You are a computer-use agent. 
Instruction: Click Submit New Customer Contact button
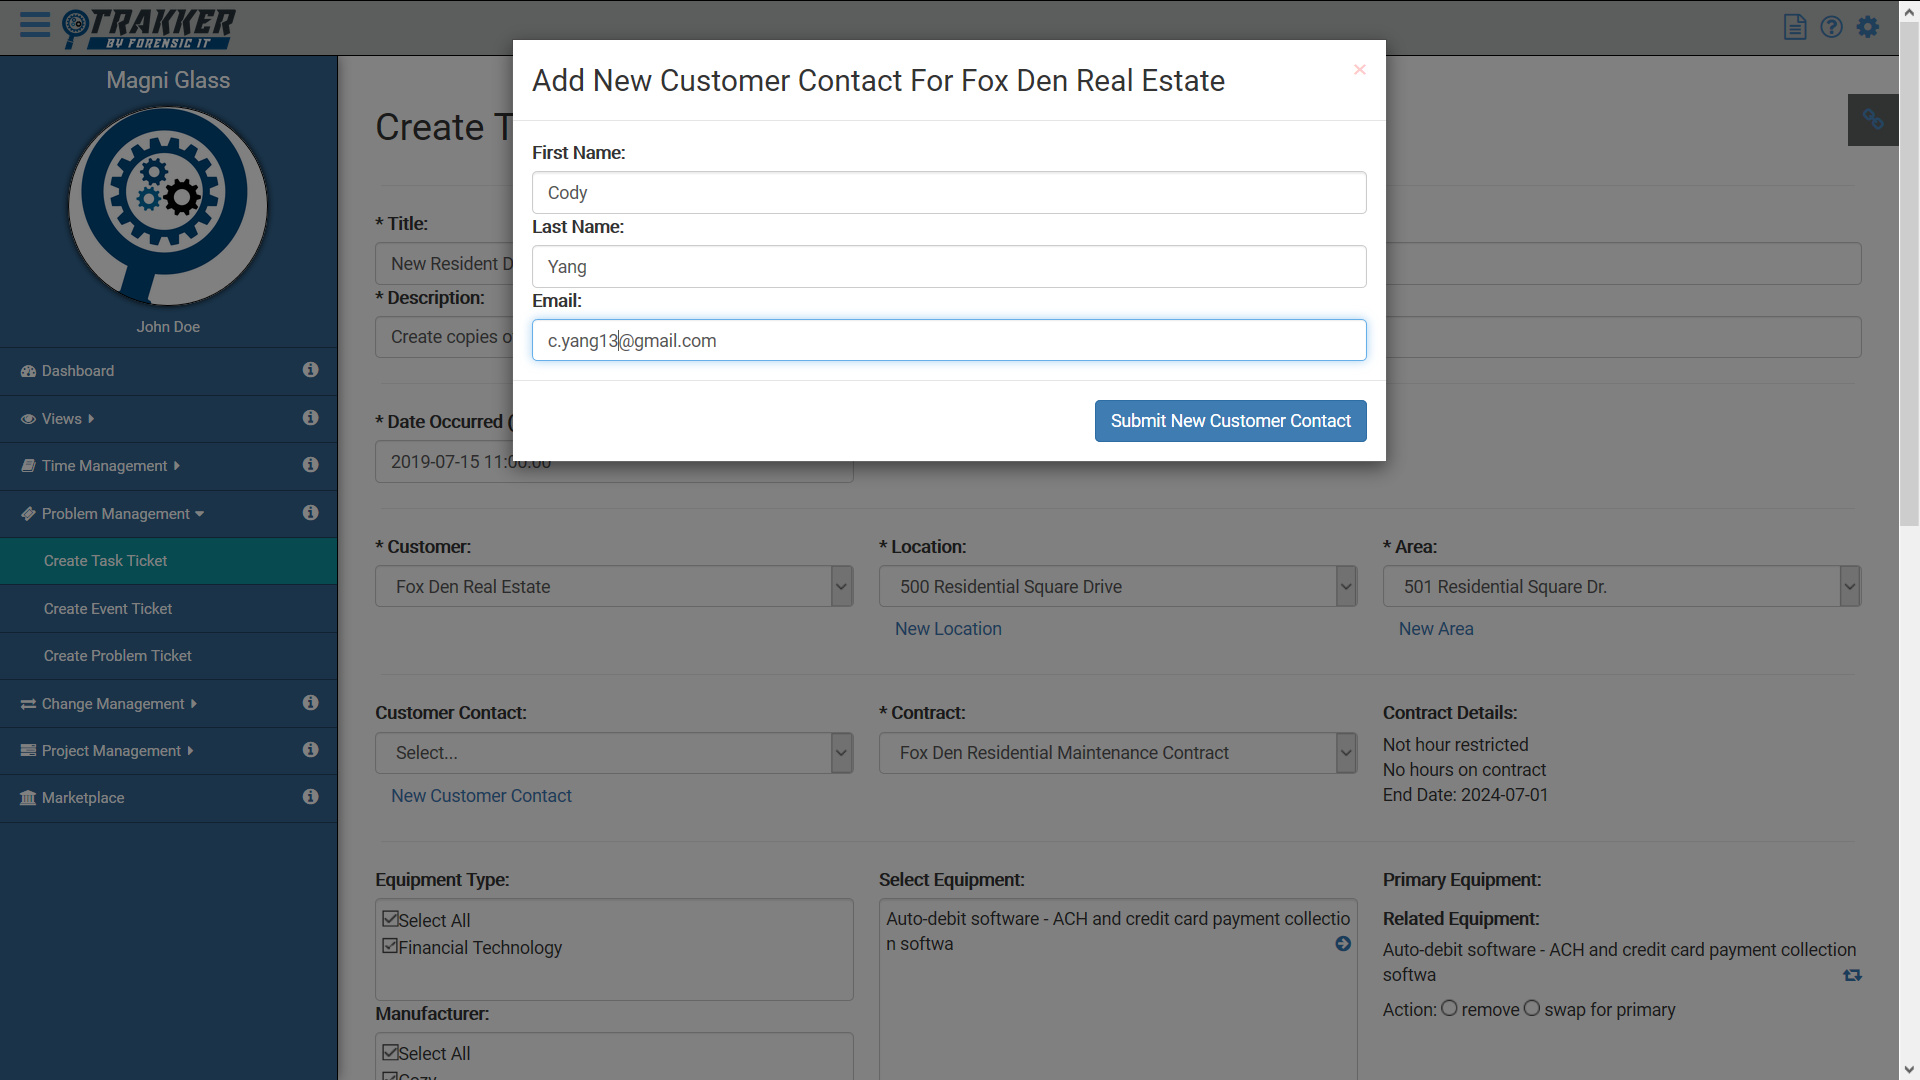click(1230, 421)
